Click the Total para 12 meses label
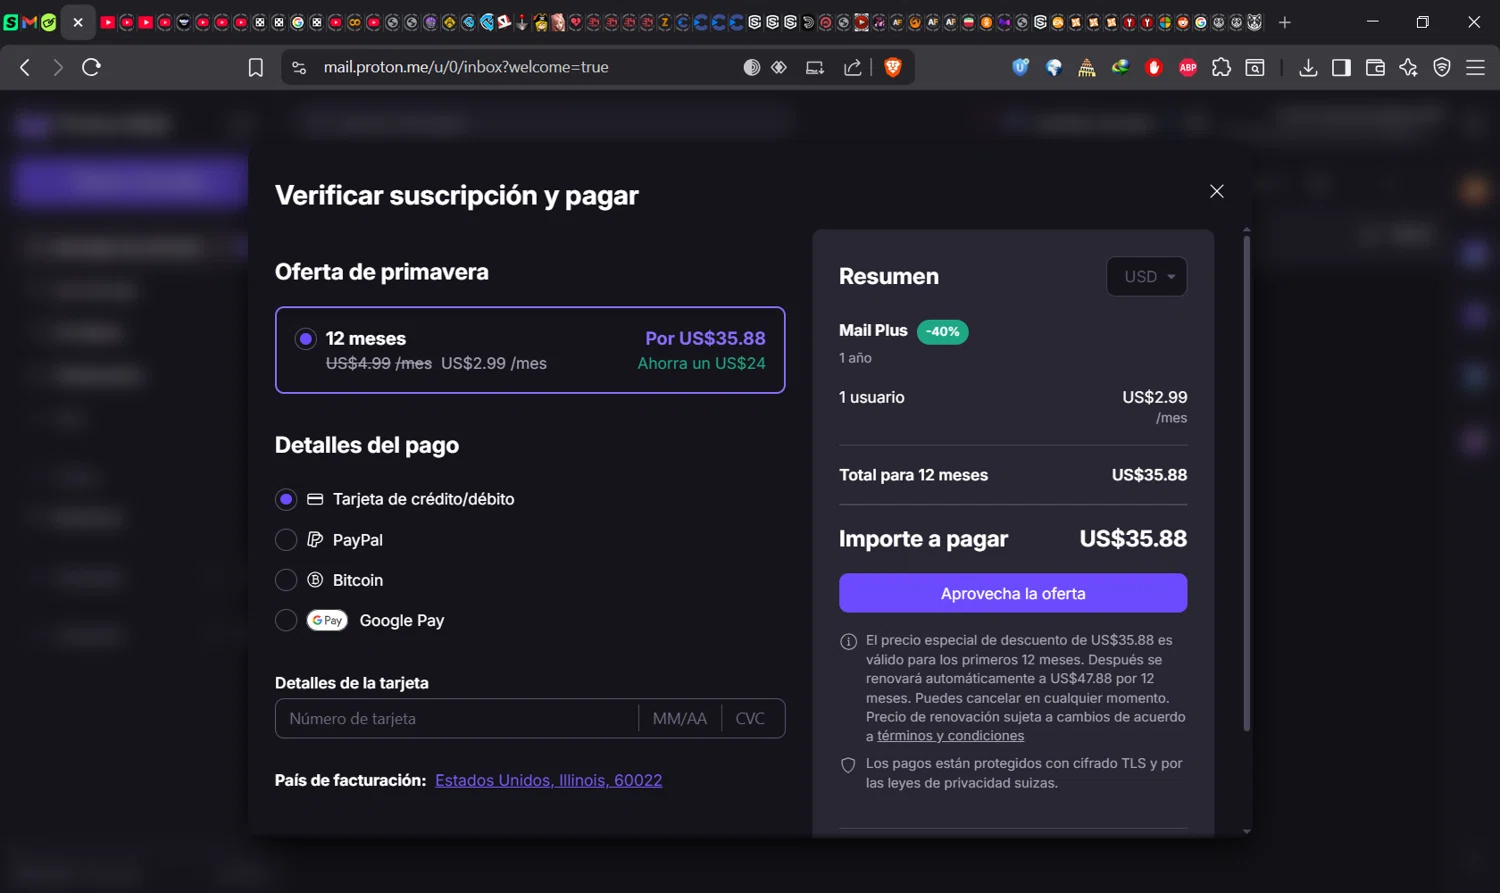Viewport: 1500px width, 893px height. tap(913, 475)
